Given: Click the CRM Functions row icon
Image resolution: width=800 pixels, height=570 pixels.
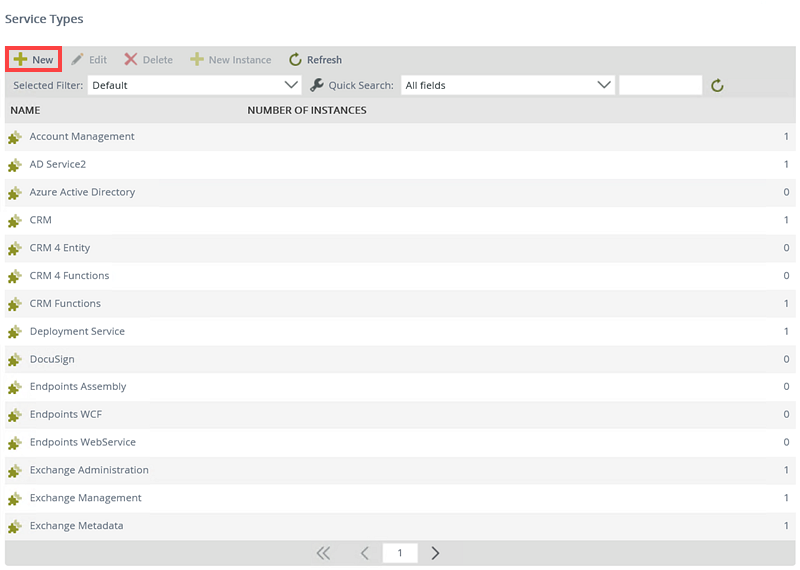Looking at the screenshot, I should click(15, 304).
